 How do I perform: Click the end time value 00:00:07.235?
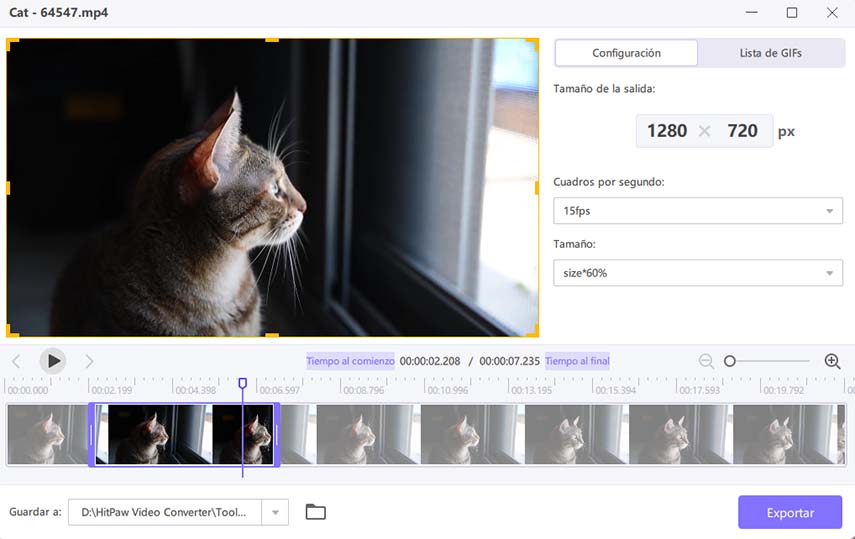pos(509,361)
